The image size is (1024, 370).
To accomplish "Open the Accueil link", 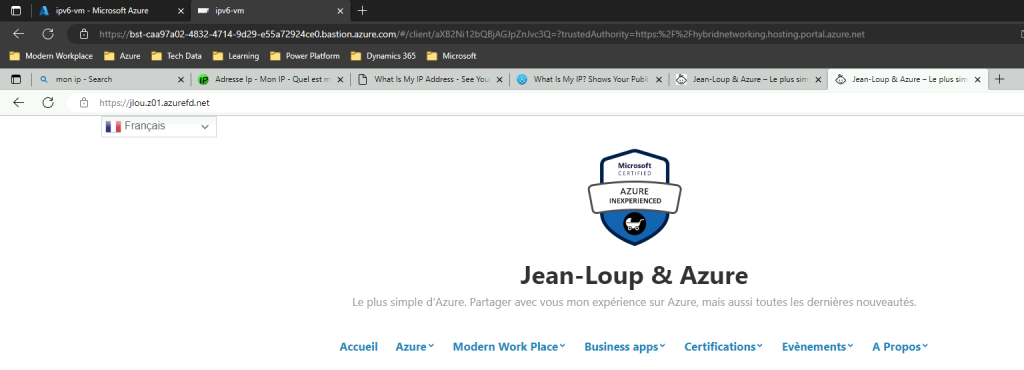I will pos(359,347).
